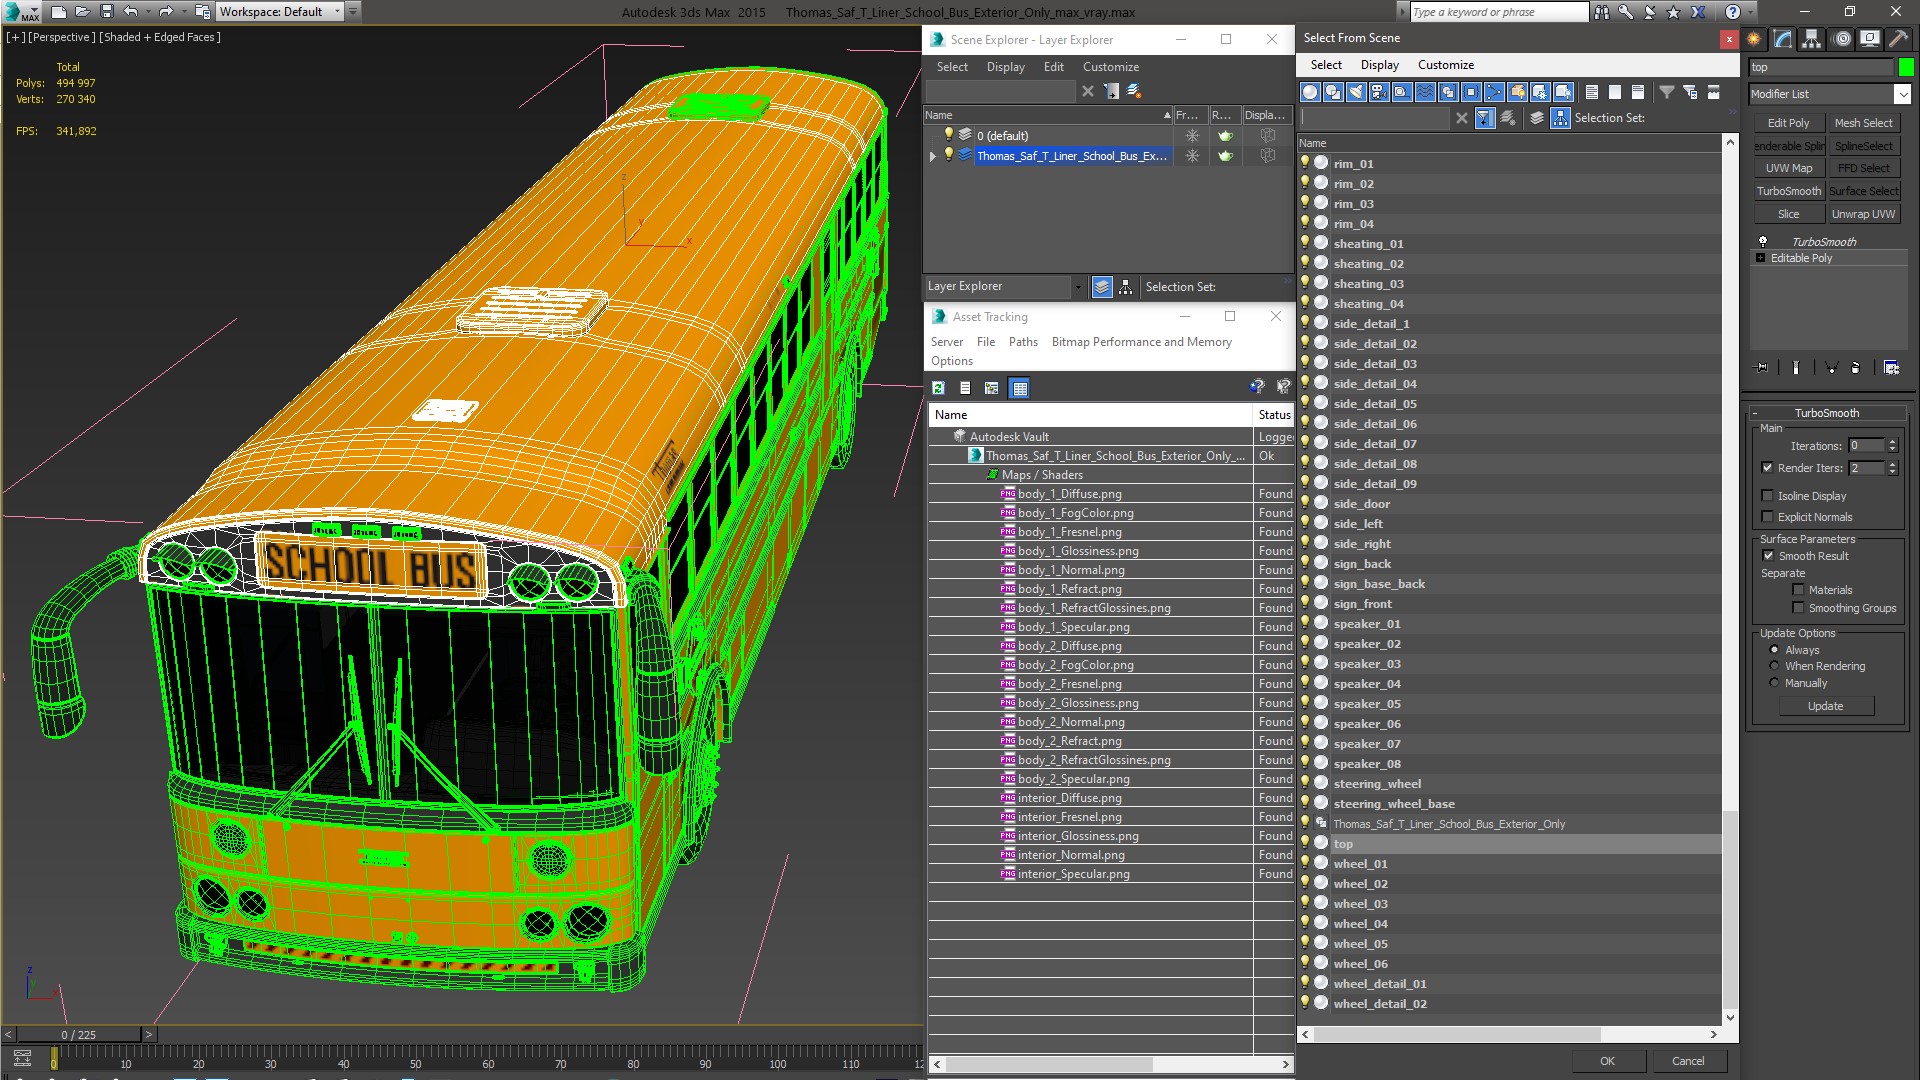This screenshot has height=1080, width=1920.
Task: Expand the Thomas_Saf_T_Liner_School_Bus_Ex layer
Action: pyautogui.click(x=932, y=156)
